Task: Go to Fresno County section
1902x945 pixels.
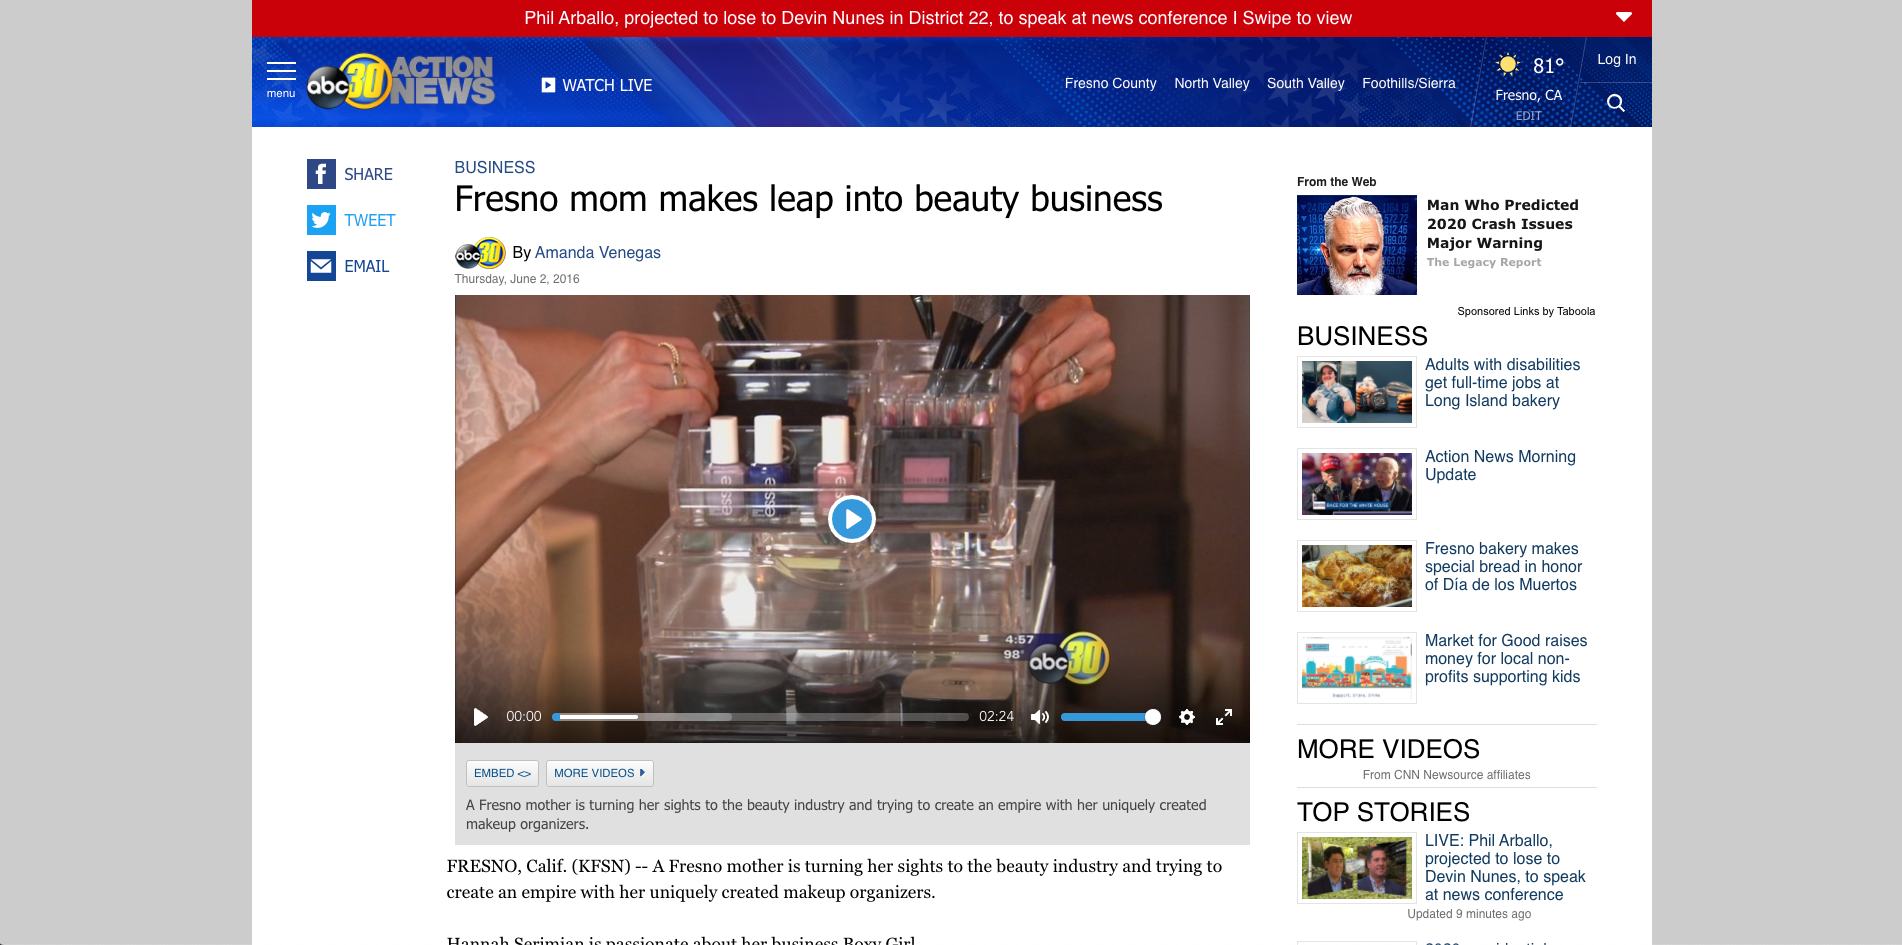Action: pyautogui.click(x=1110, y=83)
